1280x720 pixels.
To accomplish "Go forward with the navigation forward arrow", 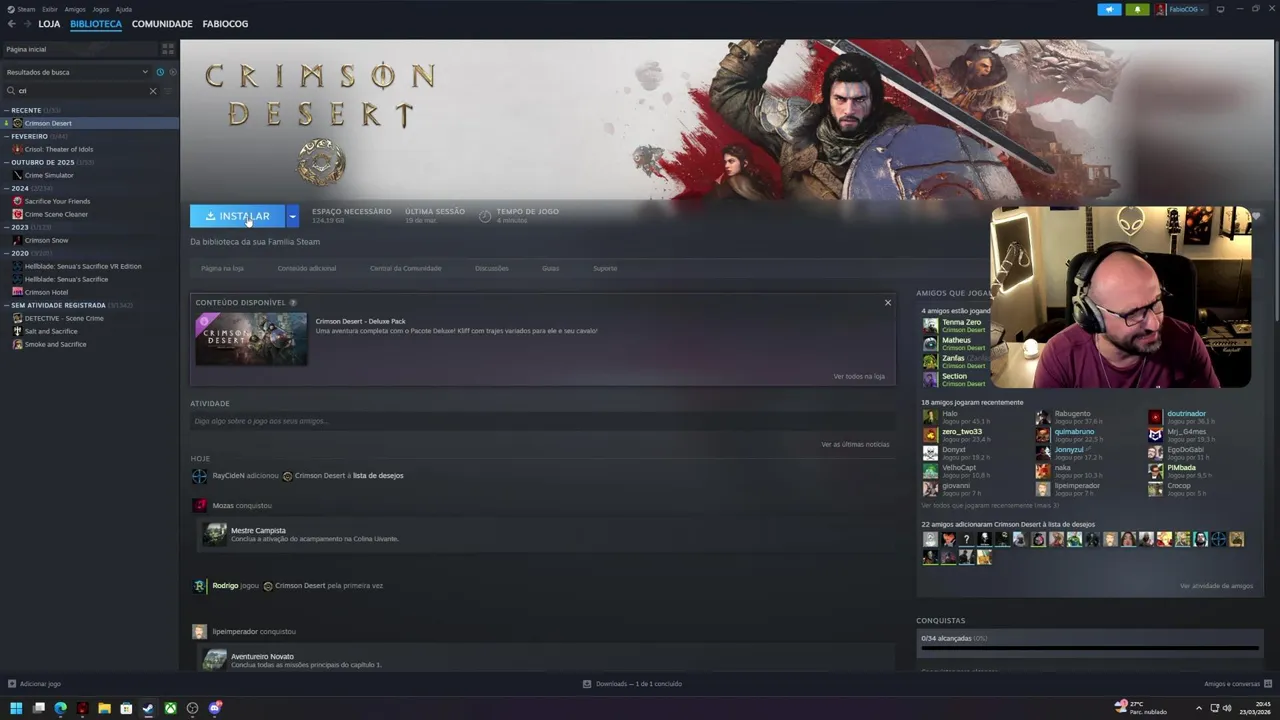I will 27,24.
